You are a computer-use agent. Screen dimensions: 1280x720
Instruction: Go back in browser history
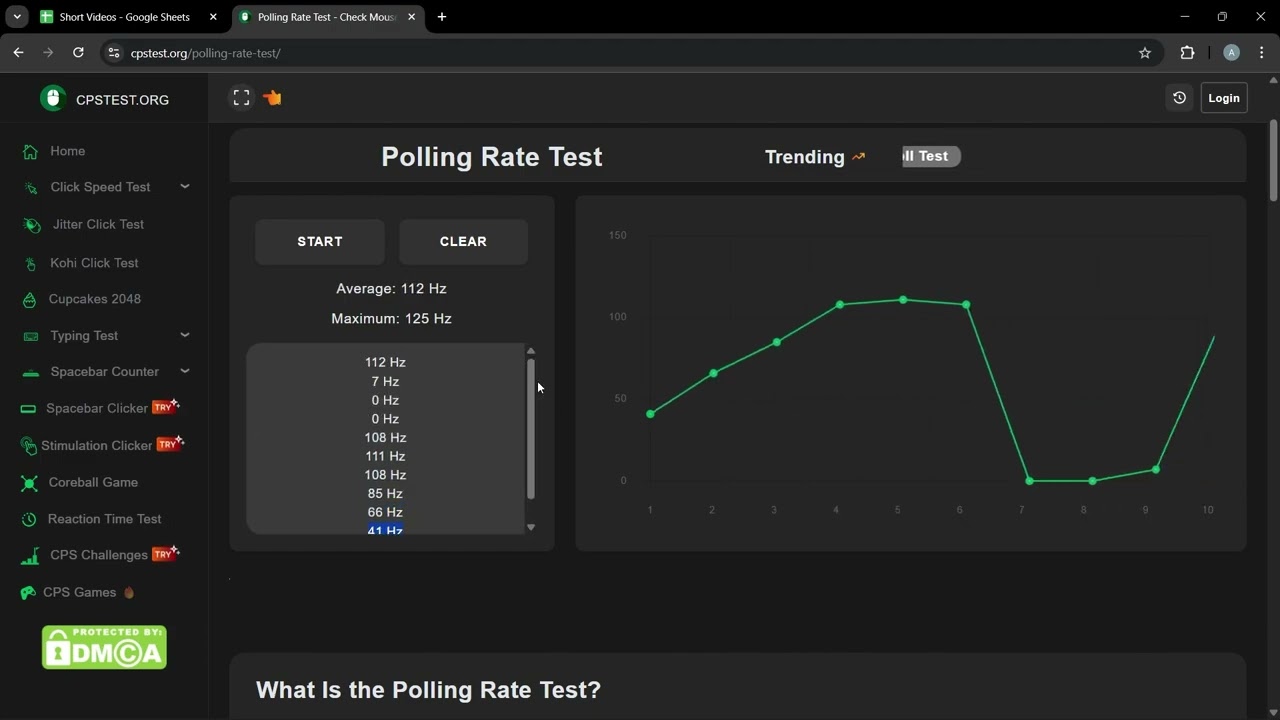tap(18, 53)
